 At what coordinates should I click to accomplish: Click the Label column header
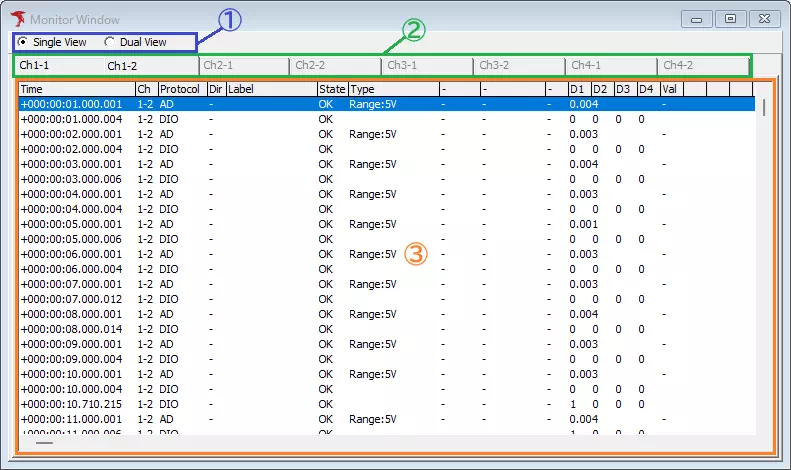pyautogui.click(x=270, y=89)
